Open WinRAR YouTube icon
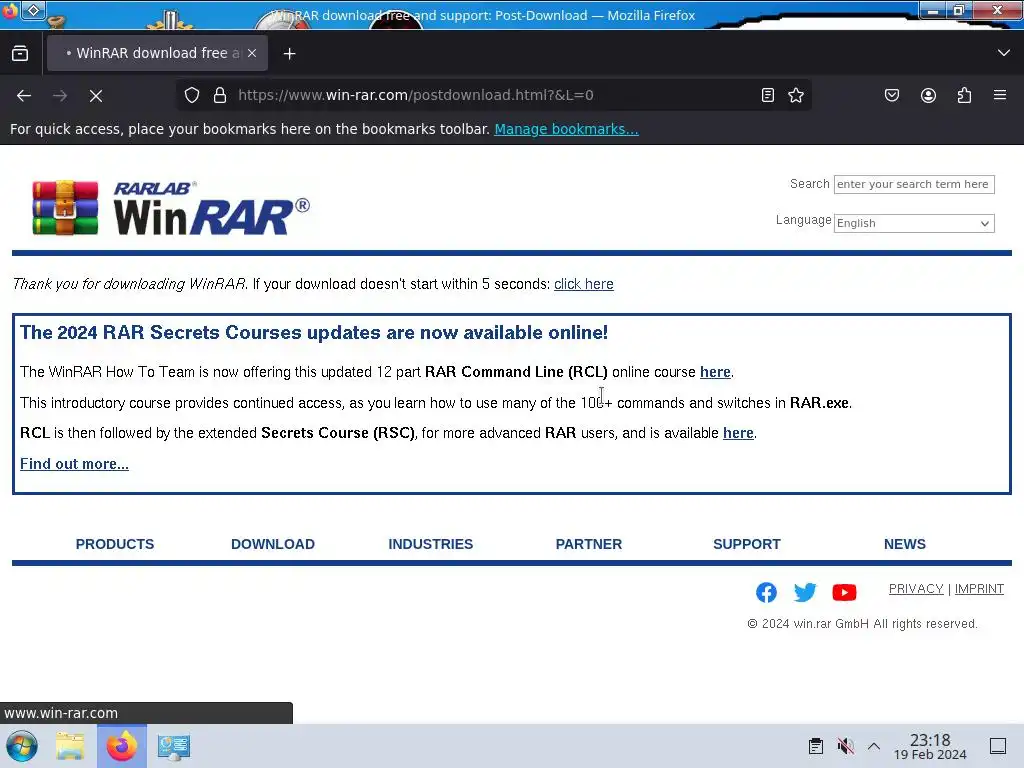This screenshot has width=1024, height=768. click(844, 592)
